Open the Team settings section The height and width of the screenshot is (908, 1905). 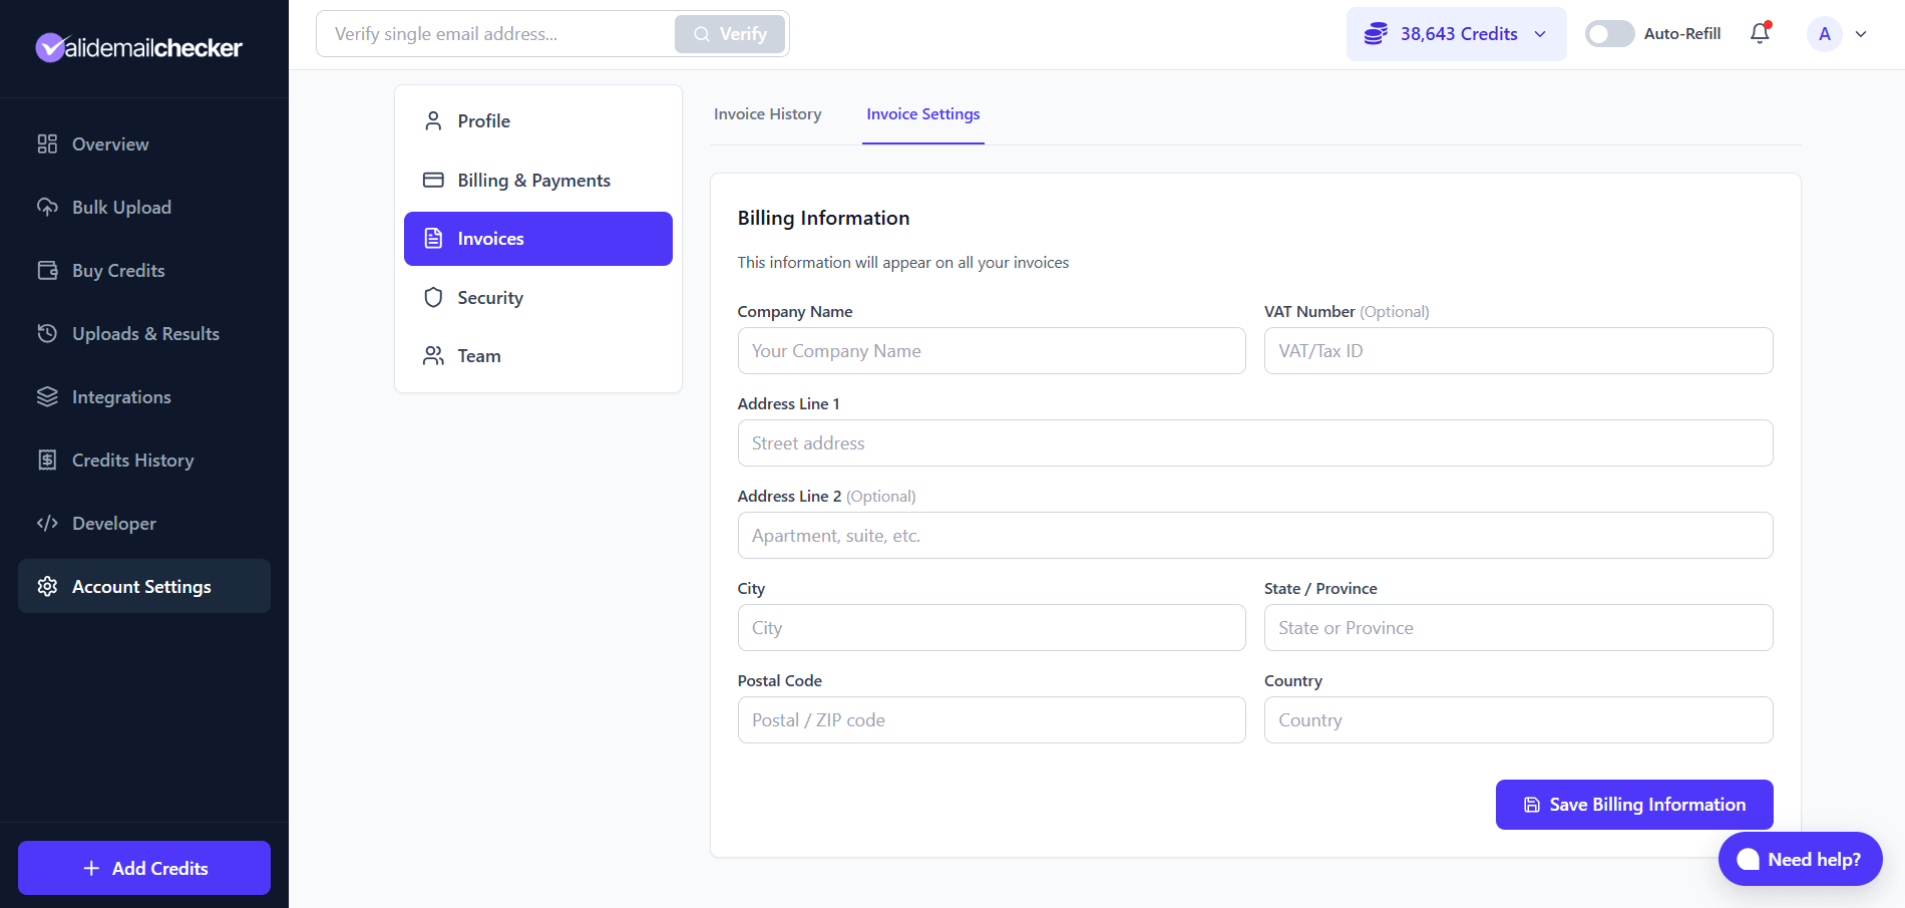click(478, 355)
